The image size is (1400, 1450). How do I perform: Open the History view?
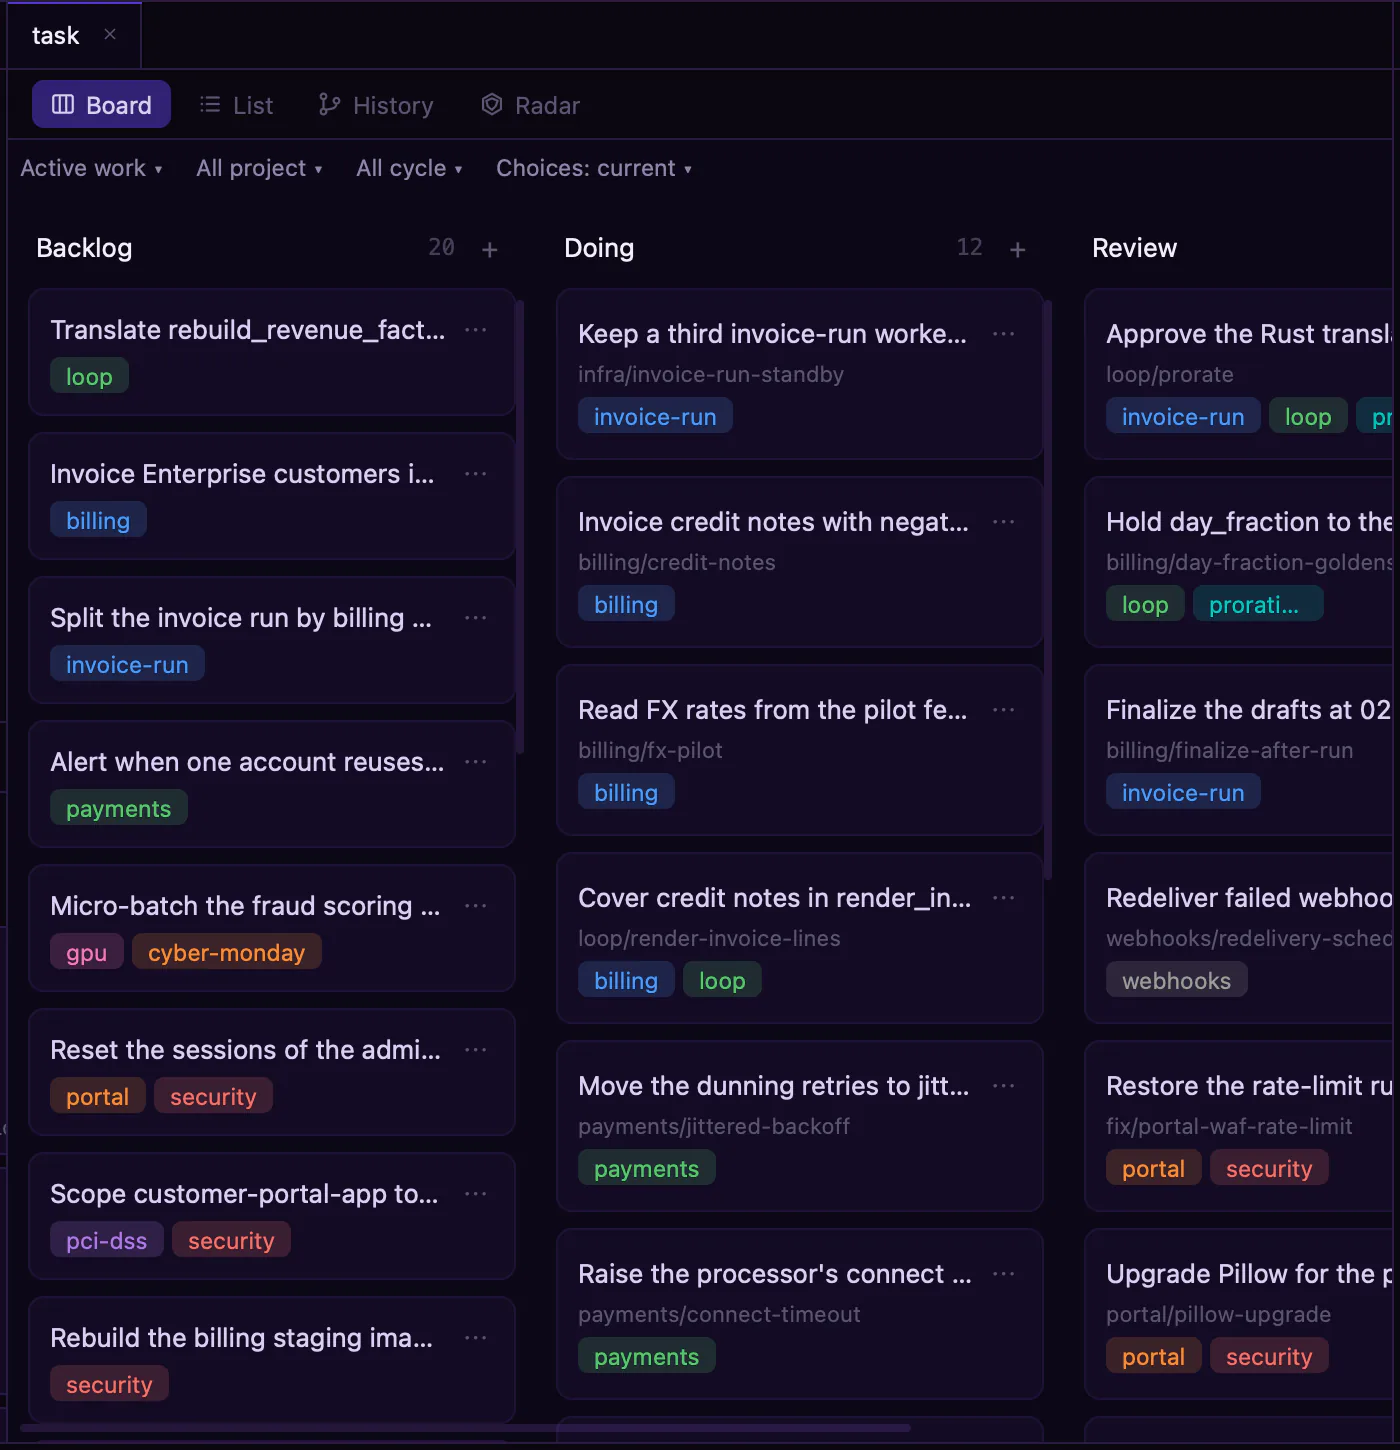coord(376,105)
